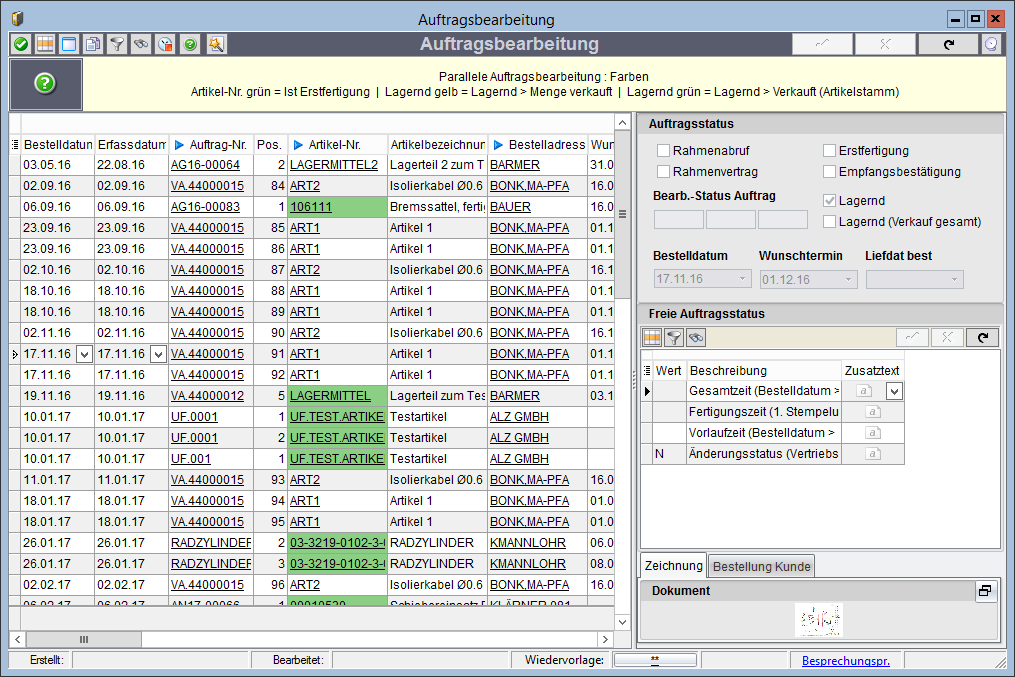The image size is (1015, 677).
Task: Click the Besprechungspr. link in status bar
Action: click(x=845, y=661)
